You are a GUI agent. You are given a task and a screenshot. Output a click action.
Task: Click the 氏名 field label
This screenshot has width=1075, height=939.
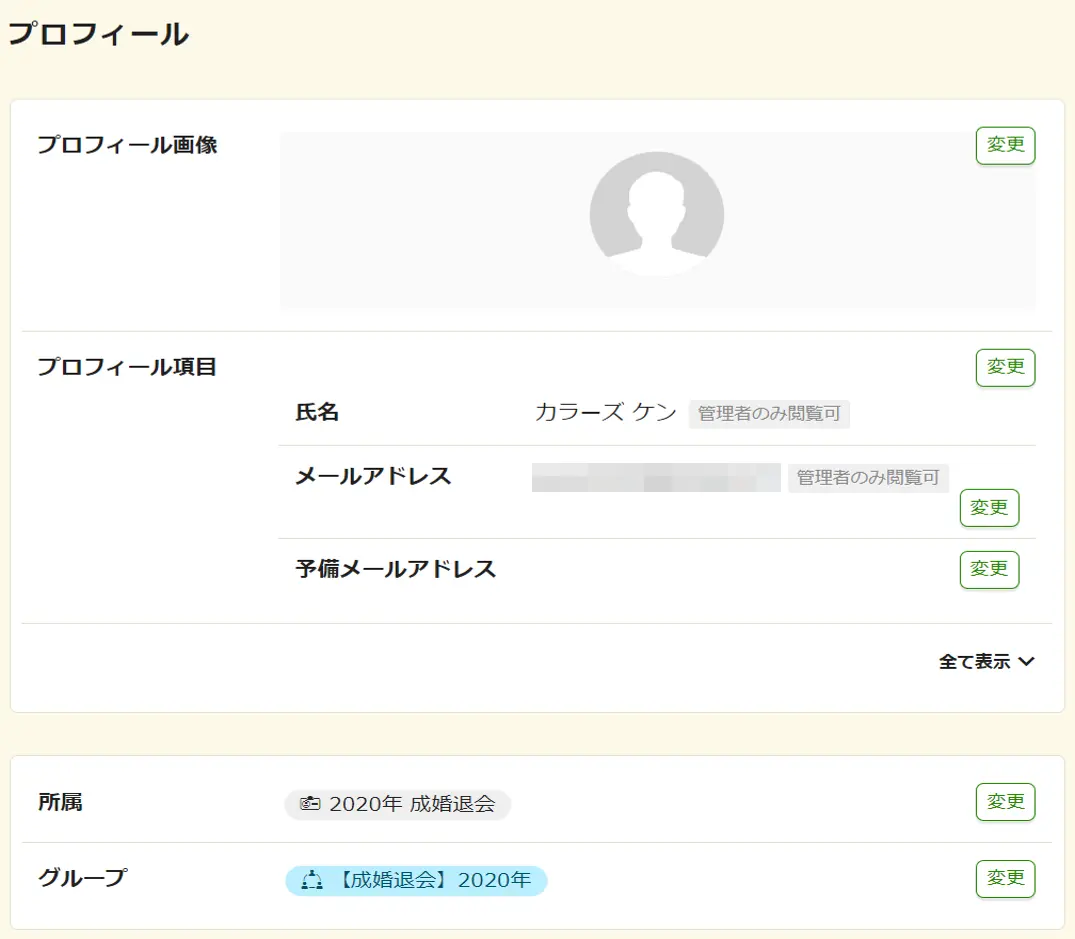click(317, 413)
